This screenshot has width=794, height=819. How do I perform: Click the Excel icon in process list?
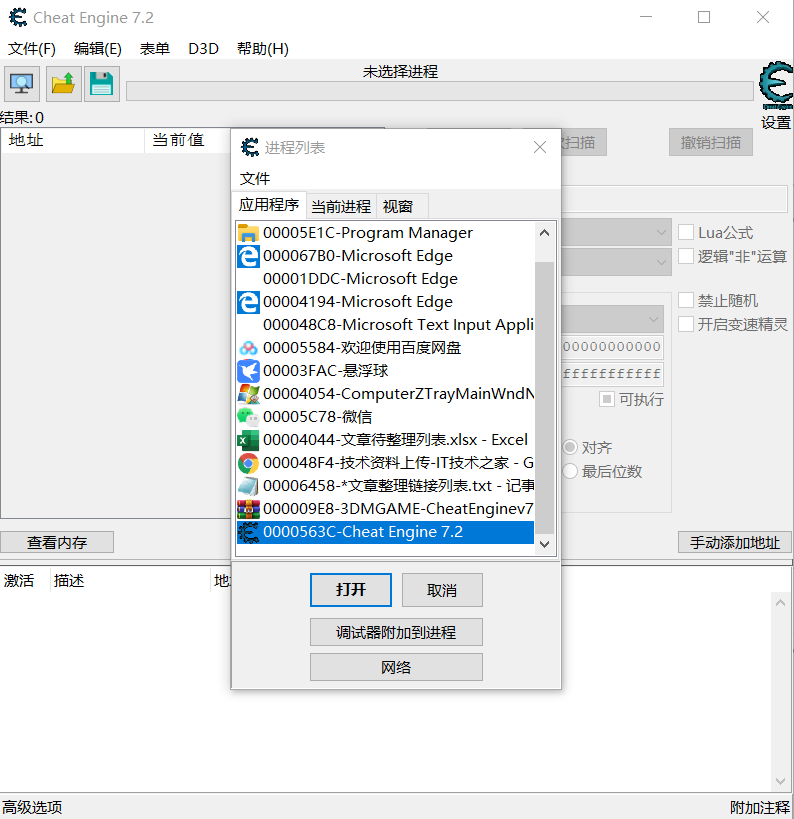coord(248,440)
